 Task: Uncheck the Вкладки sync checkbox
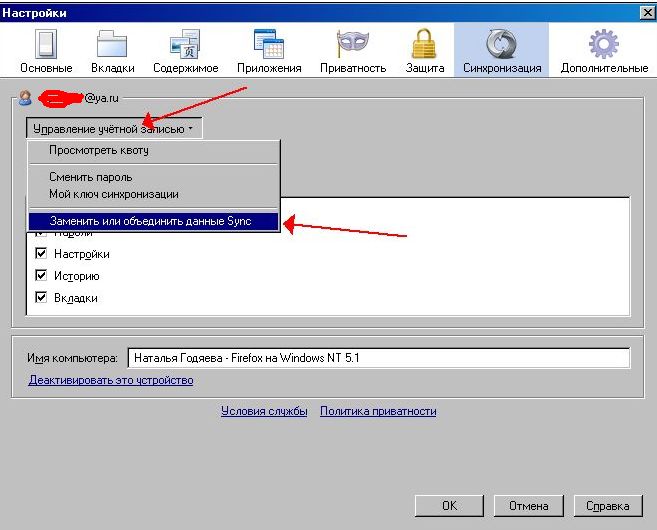tap(41, 297)
